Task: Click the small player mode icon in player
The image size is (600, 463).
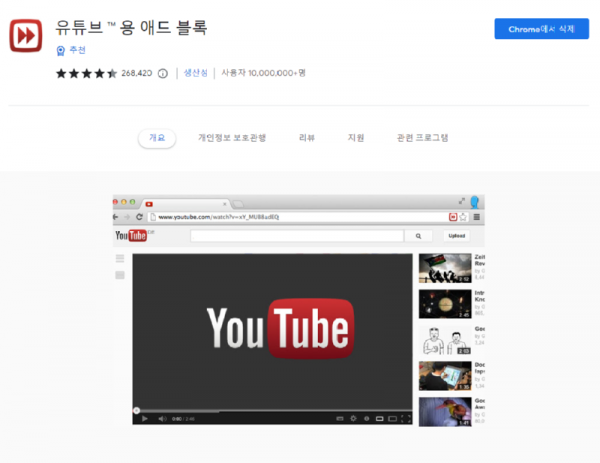Action: (x=379, y=419)
